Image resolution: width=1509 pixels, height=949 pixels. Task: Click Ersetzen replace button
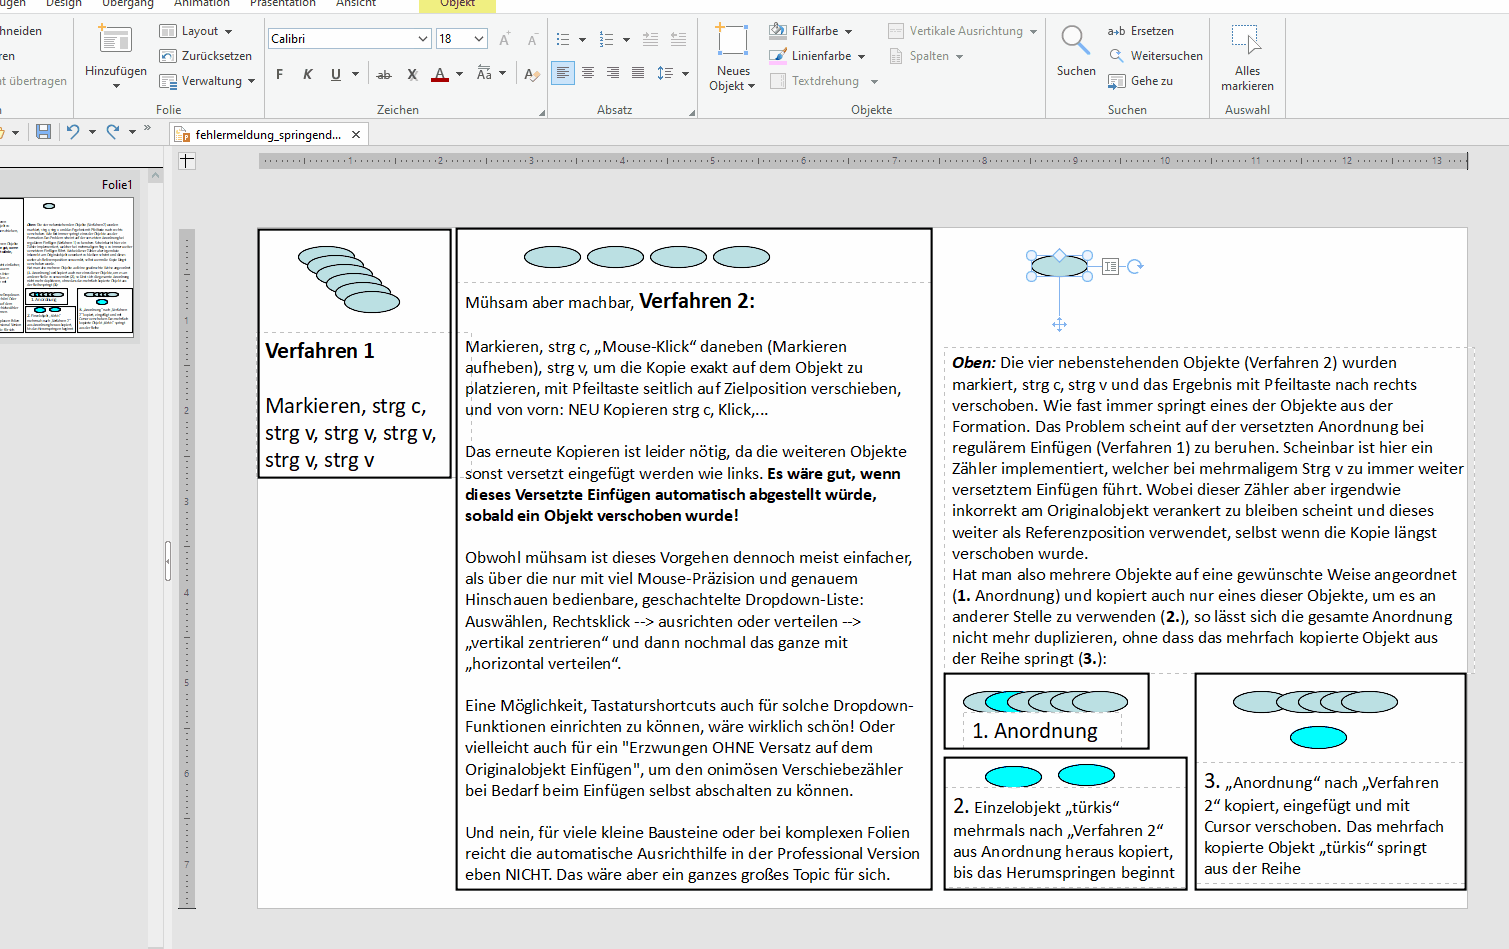1141,31
